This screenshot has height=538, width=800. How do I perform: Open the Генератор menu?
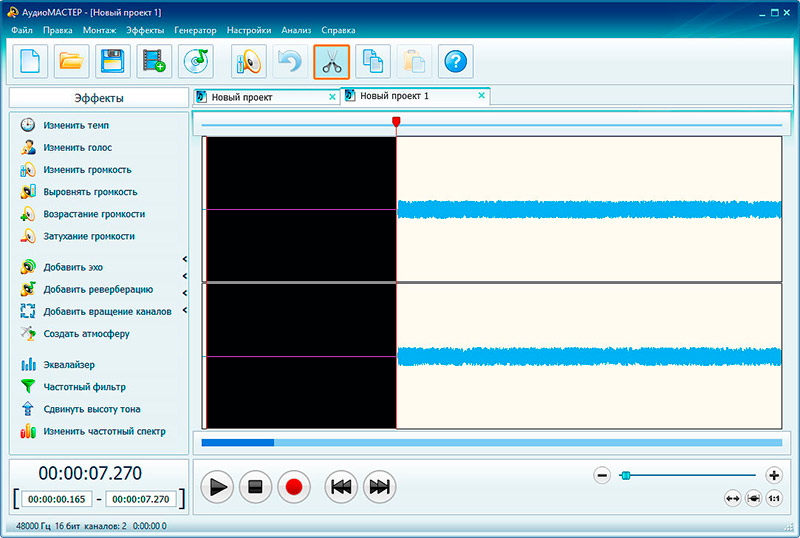tap(195, 30)
